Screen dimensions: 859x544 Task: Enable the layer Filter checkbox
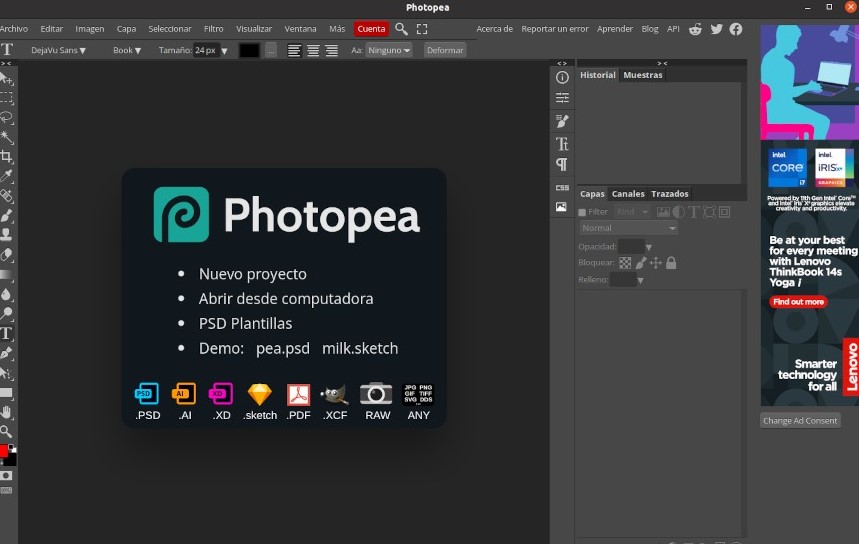pos(583,212)
